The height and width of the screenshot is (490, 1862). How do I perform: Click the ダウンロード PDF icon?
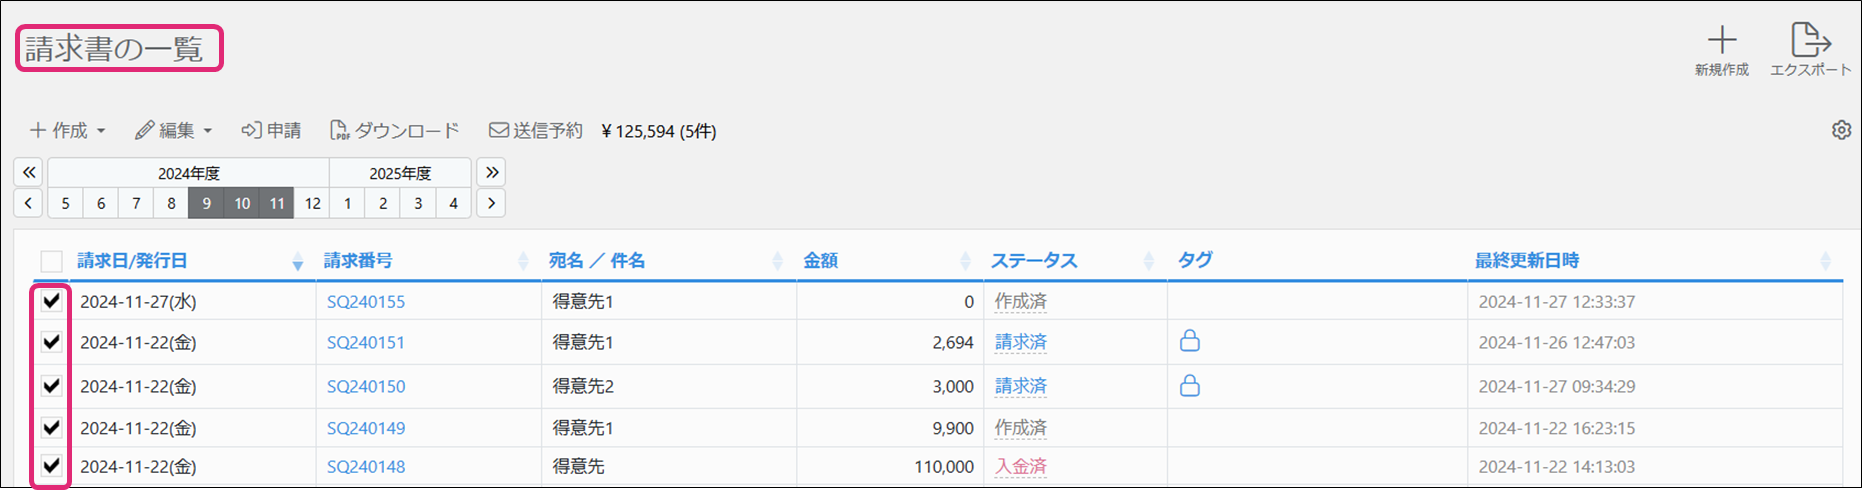[340, 131]
